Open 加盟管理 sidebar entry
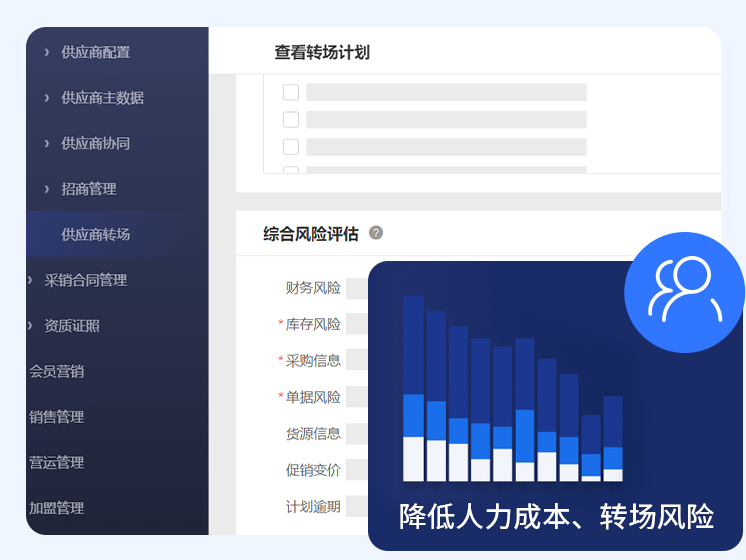 pyautogui.click(x=56, y=508)
